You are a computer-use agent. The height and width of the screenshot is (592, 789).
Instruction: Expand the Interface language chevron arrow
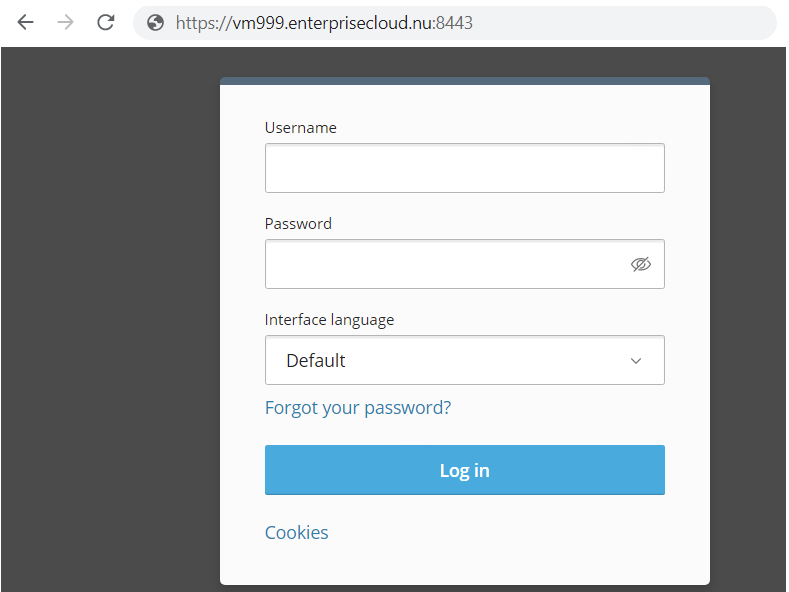coord(636,361)
